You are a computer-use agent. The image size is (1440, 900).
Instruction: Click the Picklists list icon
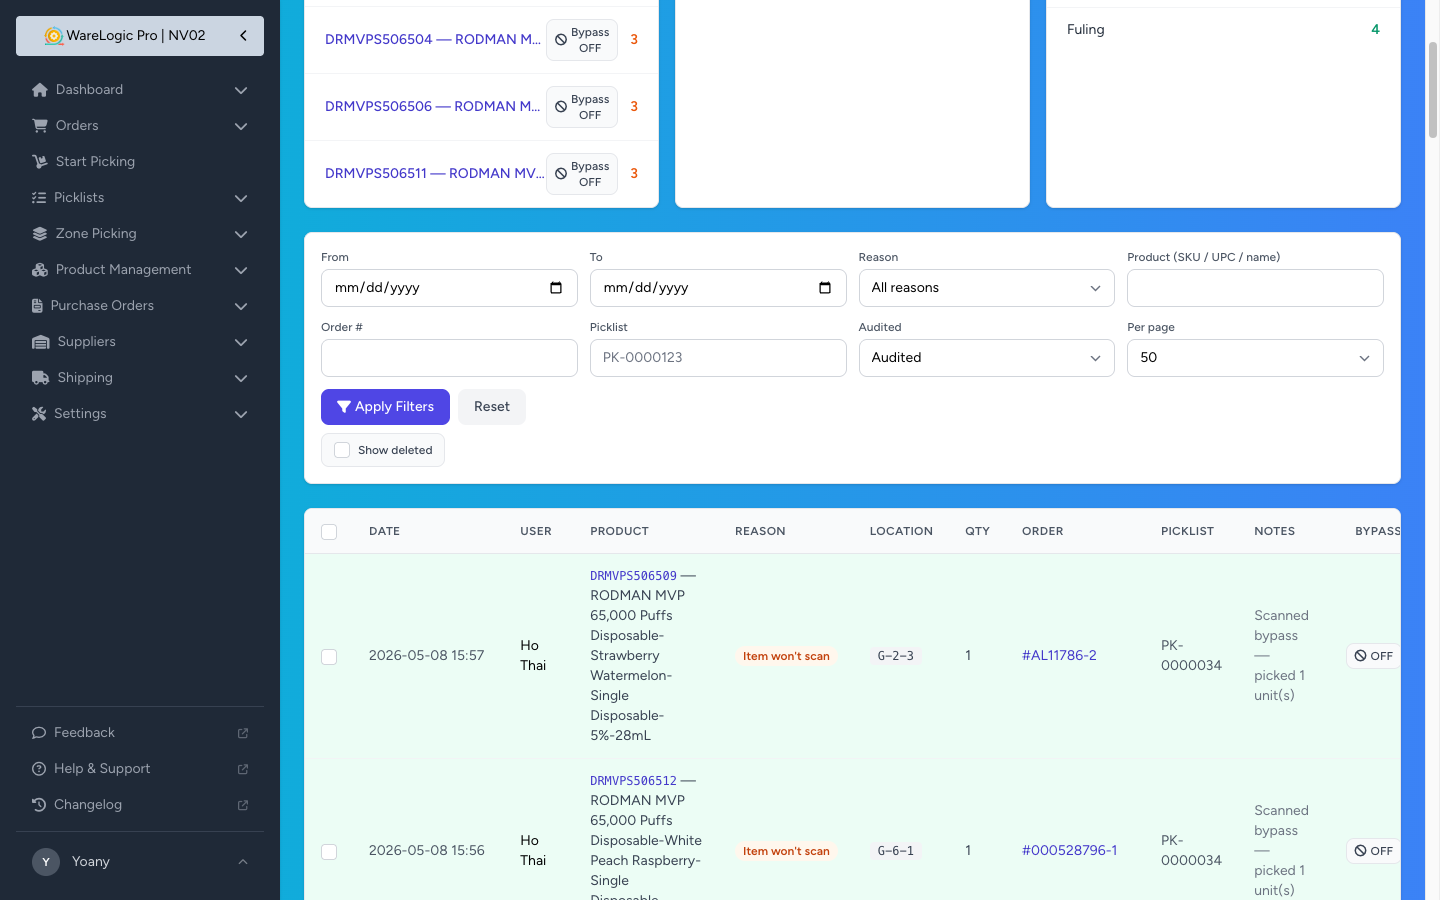[x=39, y=198]
